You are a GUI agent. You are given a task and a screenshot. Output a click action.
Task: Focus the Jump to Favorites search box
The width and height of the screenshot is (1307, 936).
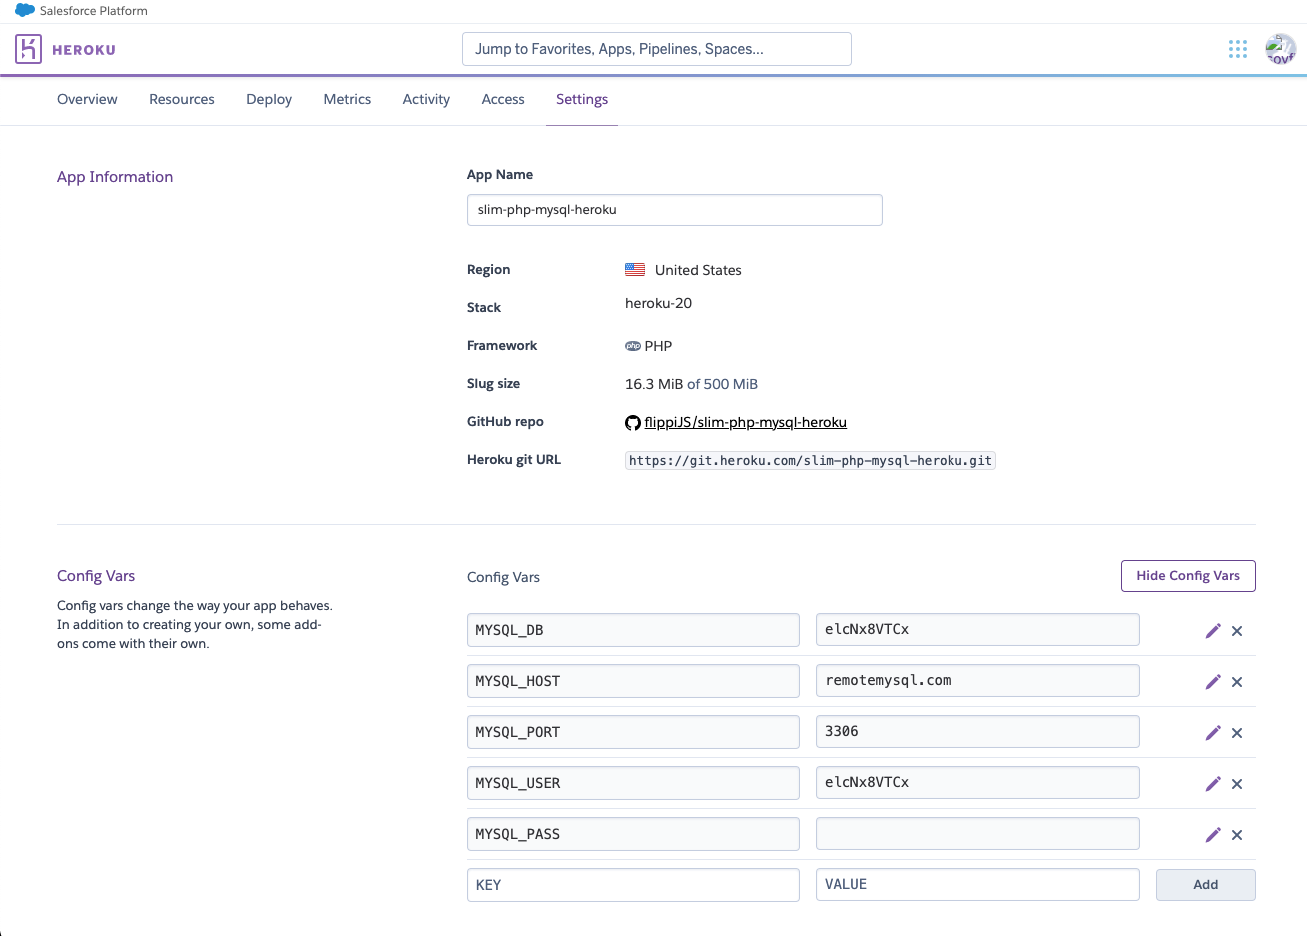coord(657,49)
